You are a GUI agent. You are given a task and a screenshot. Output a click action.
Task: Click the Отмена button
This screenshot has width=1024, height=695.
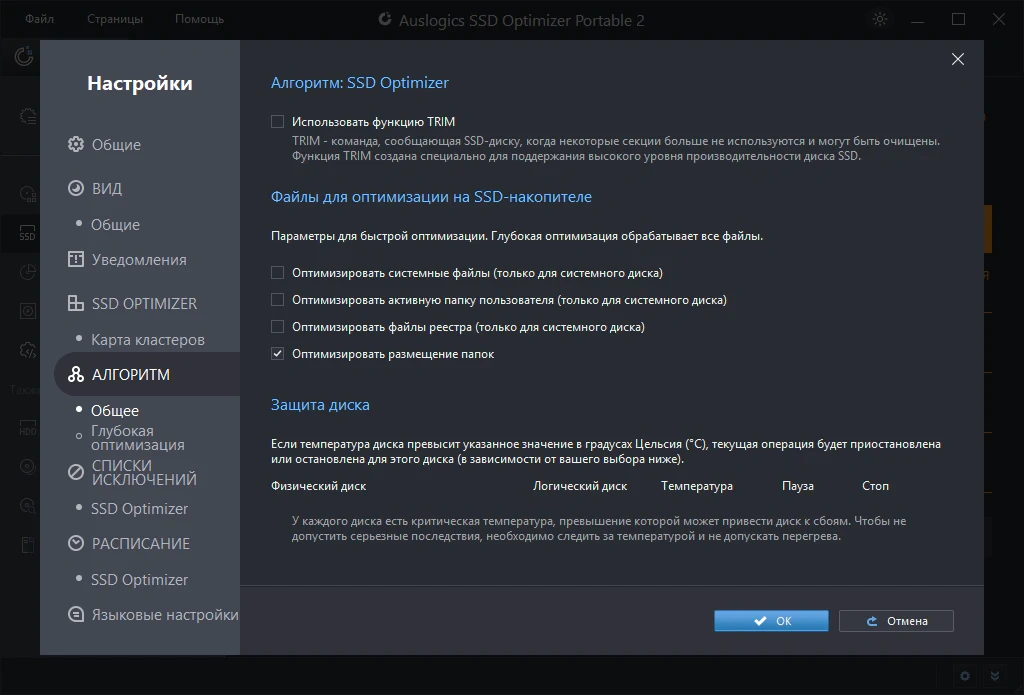coord(896,621)
